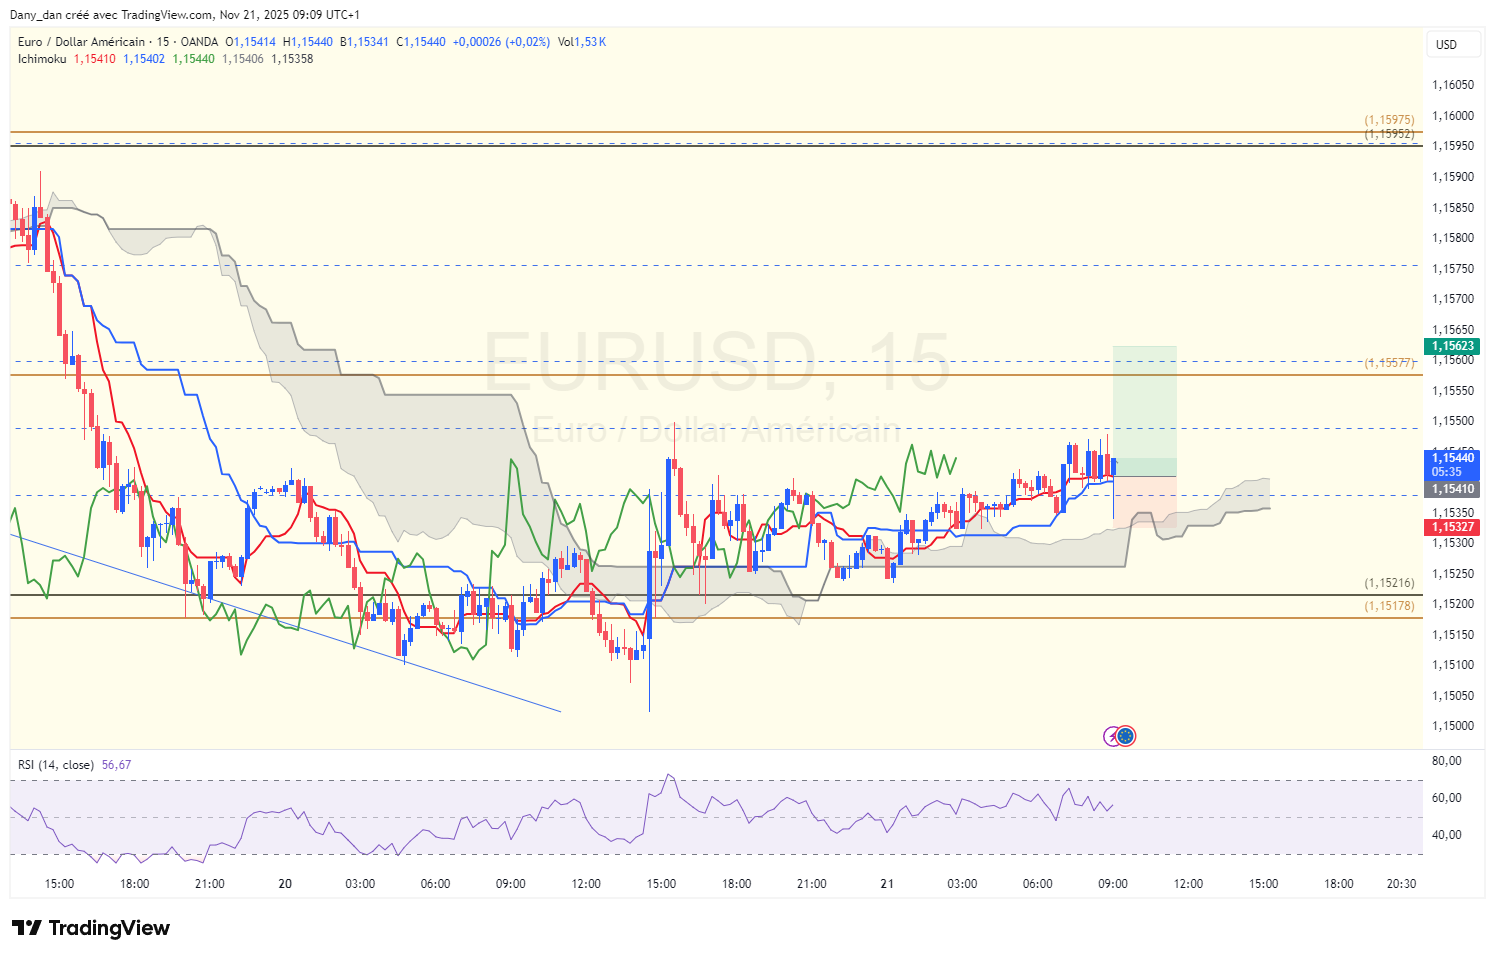Click the Ichimoku indicator label

[42, 59]
